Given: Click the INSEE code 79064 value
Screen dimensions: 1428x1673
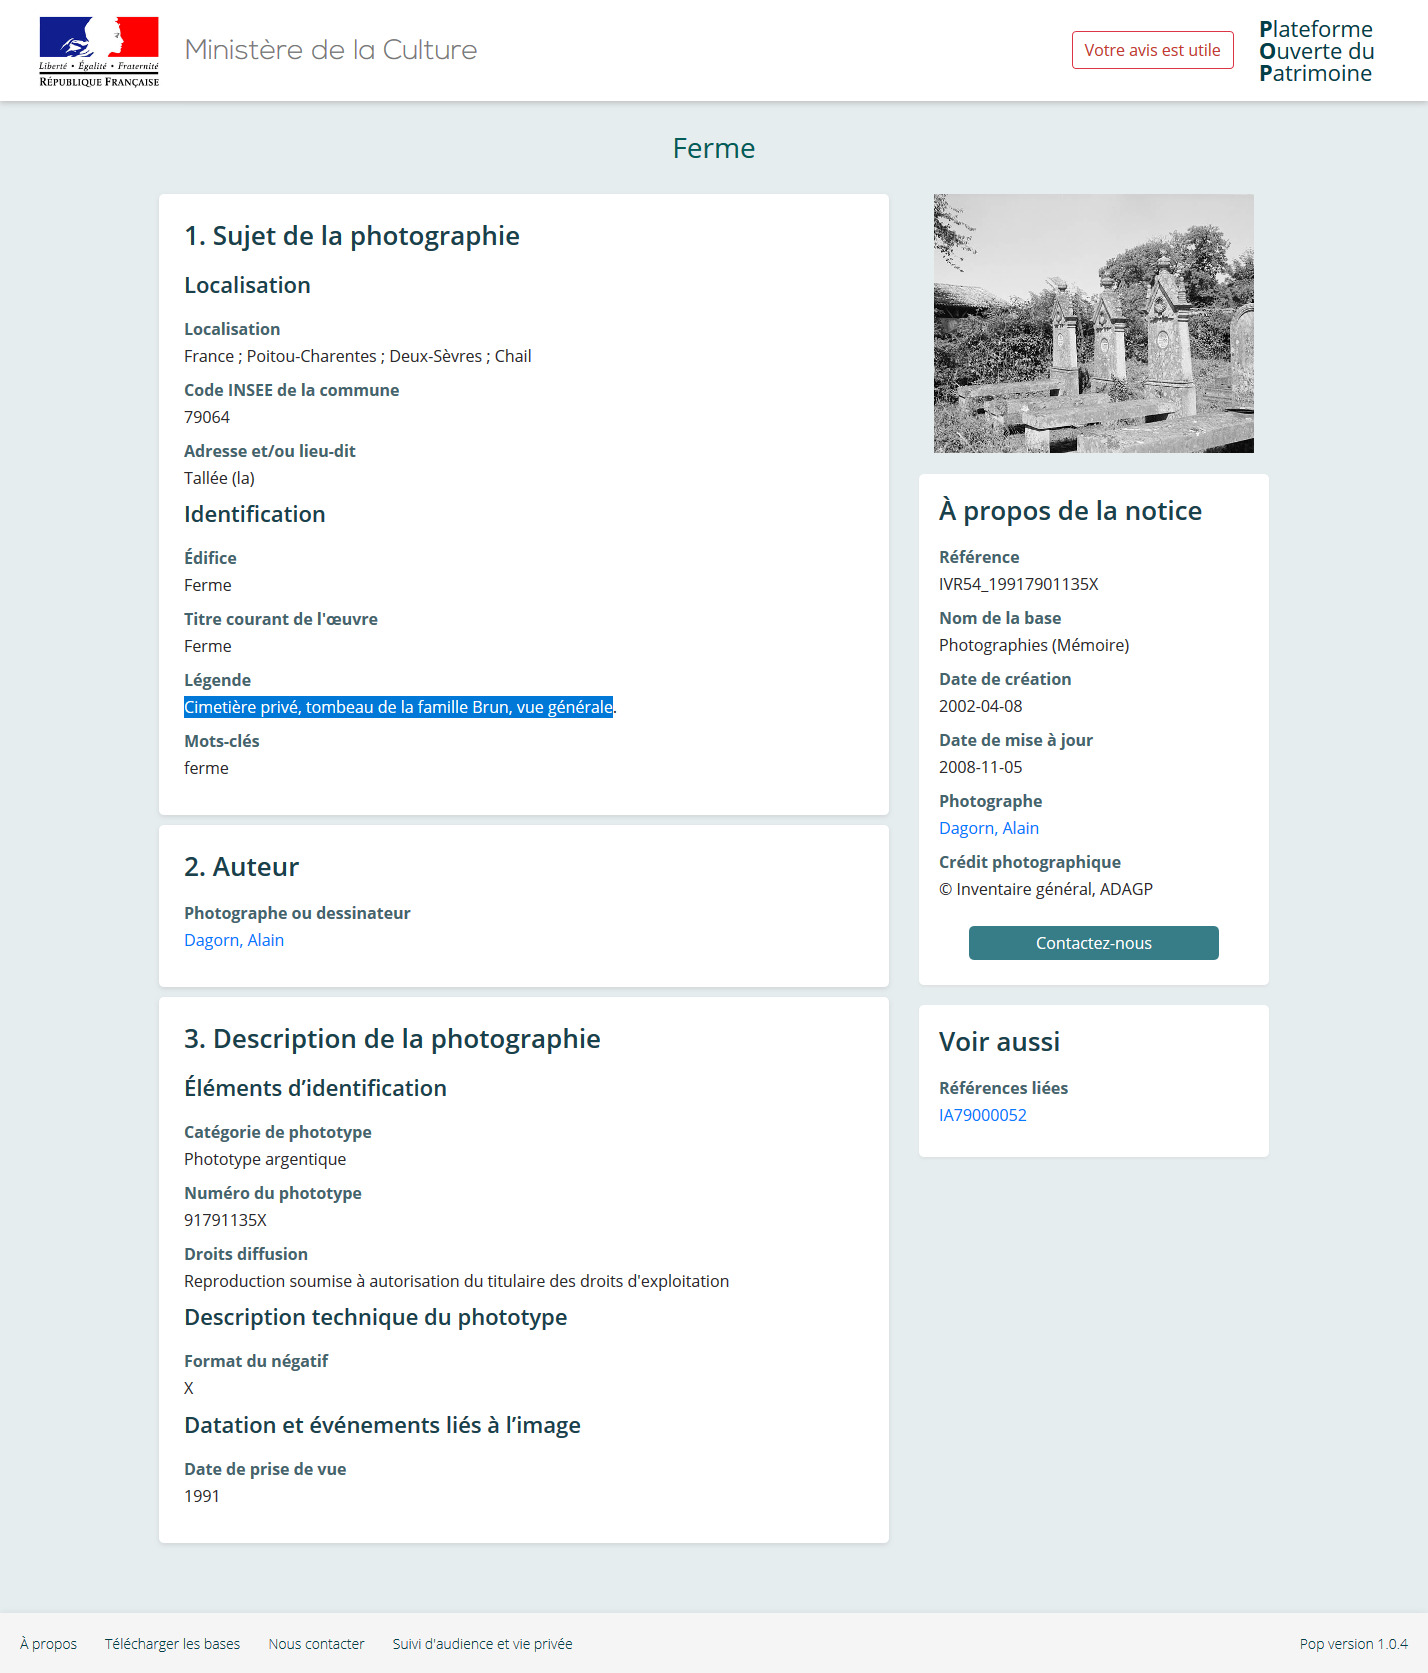Looking at the screenshot, I should [207, 417].
